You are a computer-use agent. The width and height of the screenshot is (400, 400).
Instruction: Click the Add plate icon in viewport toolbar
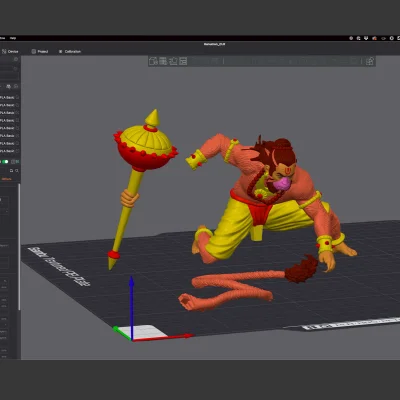click(x=163, y=61)
